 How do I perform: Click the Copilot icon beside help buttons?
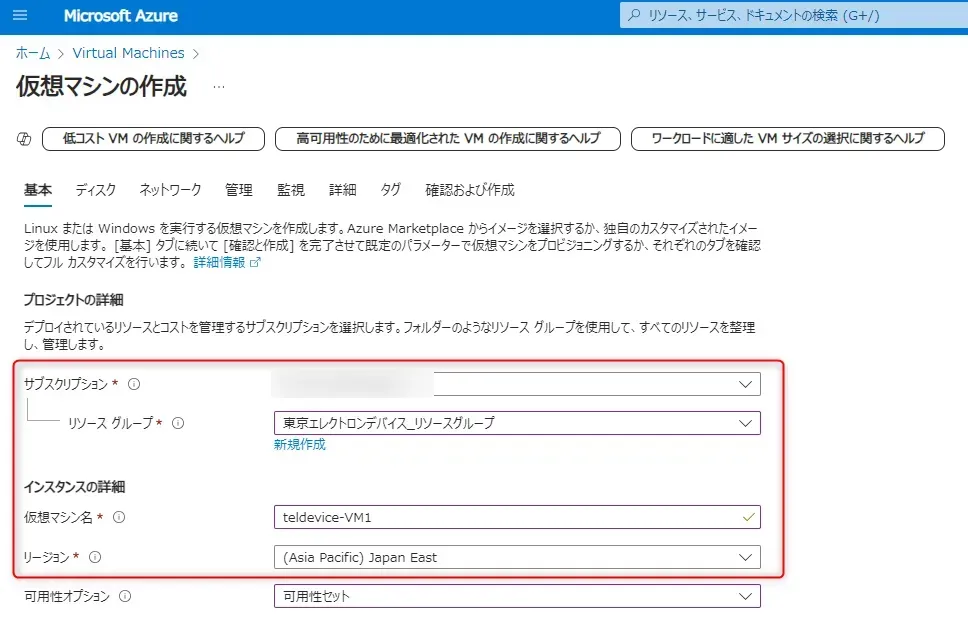point(25,139)
